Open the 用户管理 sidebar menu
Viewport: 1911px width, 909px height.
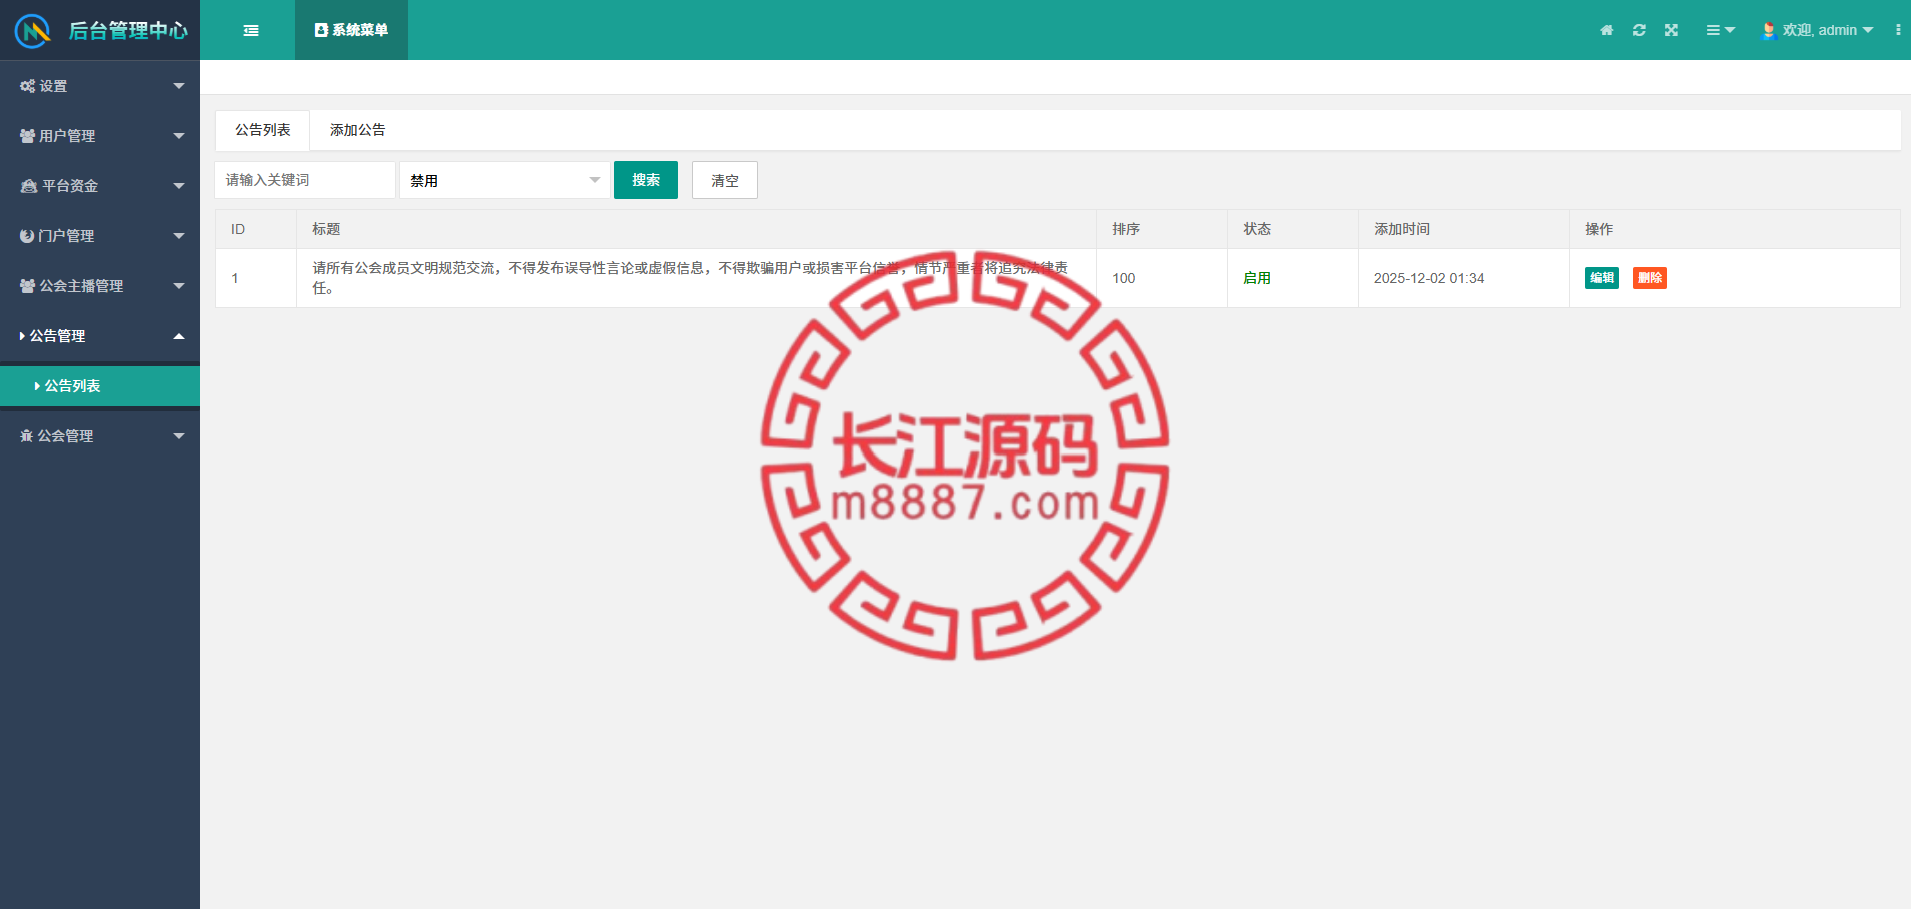click(x=100, y=136)
